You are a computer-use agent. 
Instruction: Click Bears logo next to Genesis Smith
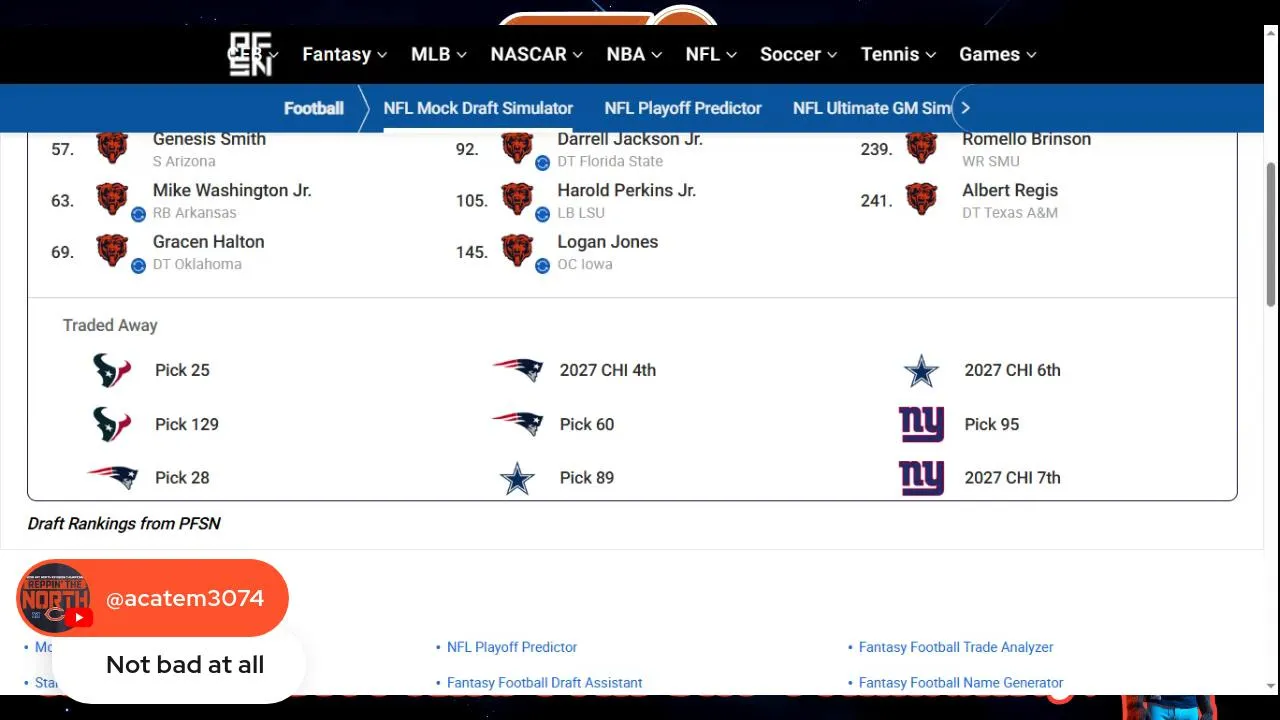[112, 148]
